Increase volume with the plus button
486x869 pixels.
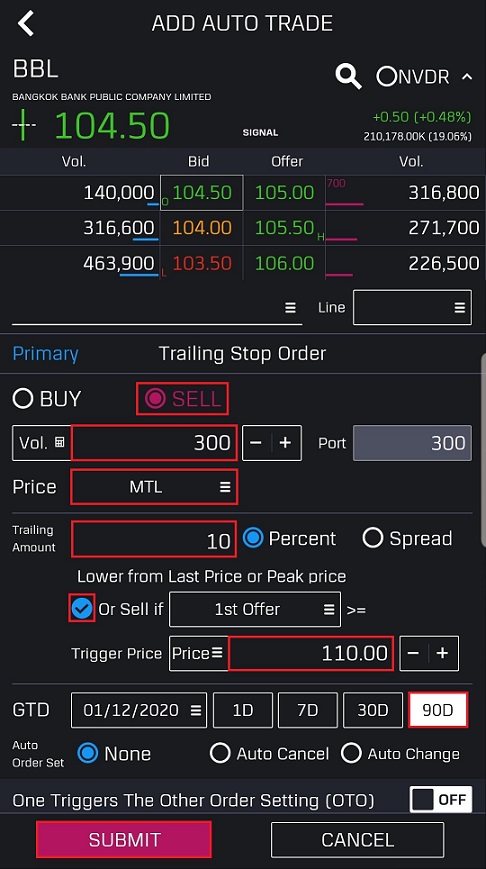click(x=286, y=443)
